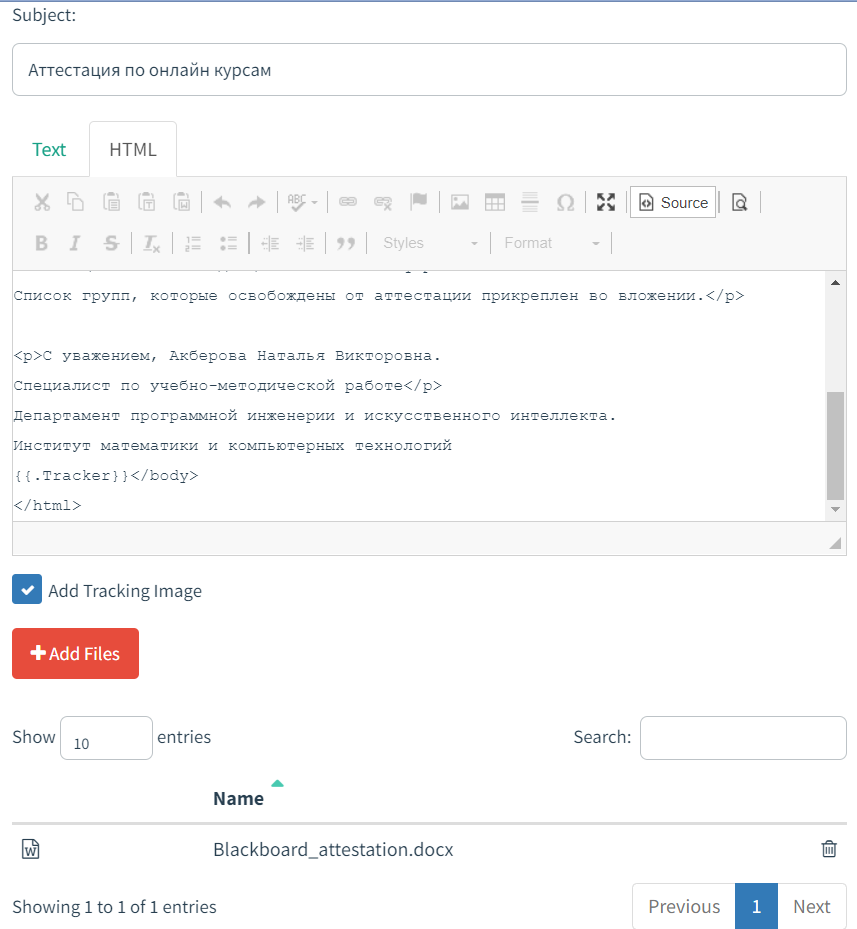Insert an image using the Image icon
Screen dimensions: 857x929
460,202
